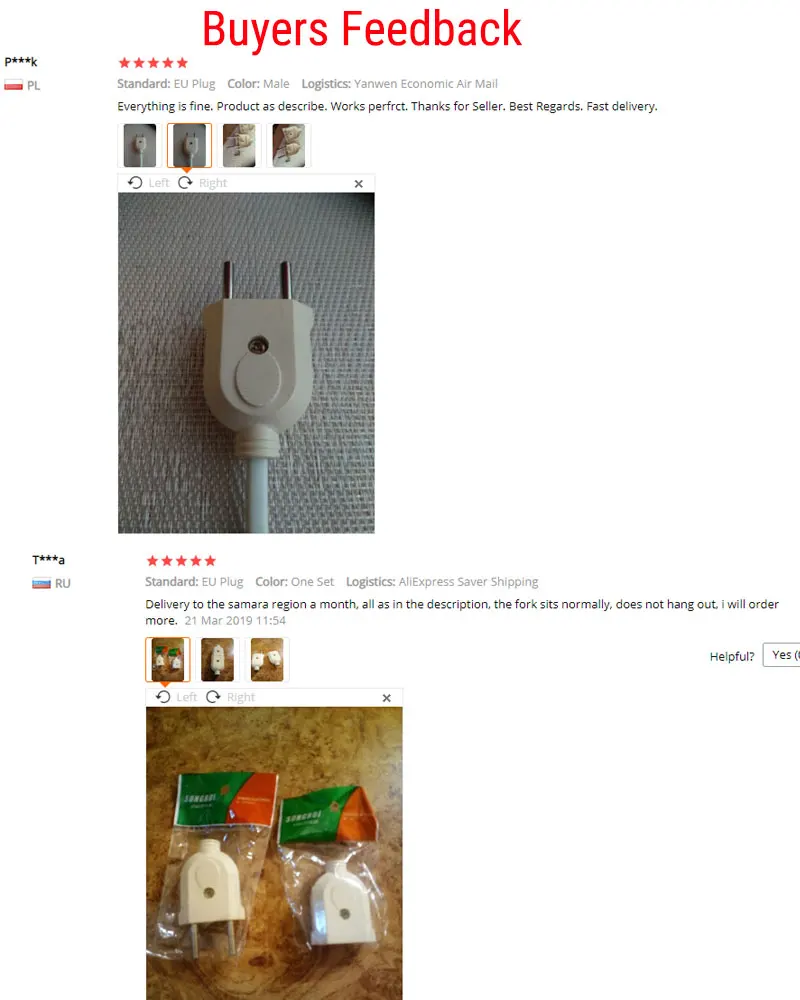Click the Russia flag icon
800x1000 pixels.
41,584
